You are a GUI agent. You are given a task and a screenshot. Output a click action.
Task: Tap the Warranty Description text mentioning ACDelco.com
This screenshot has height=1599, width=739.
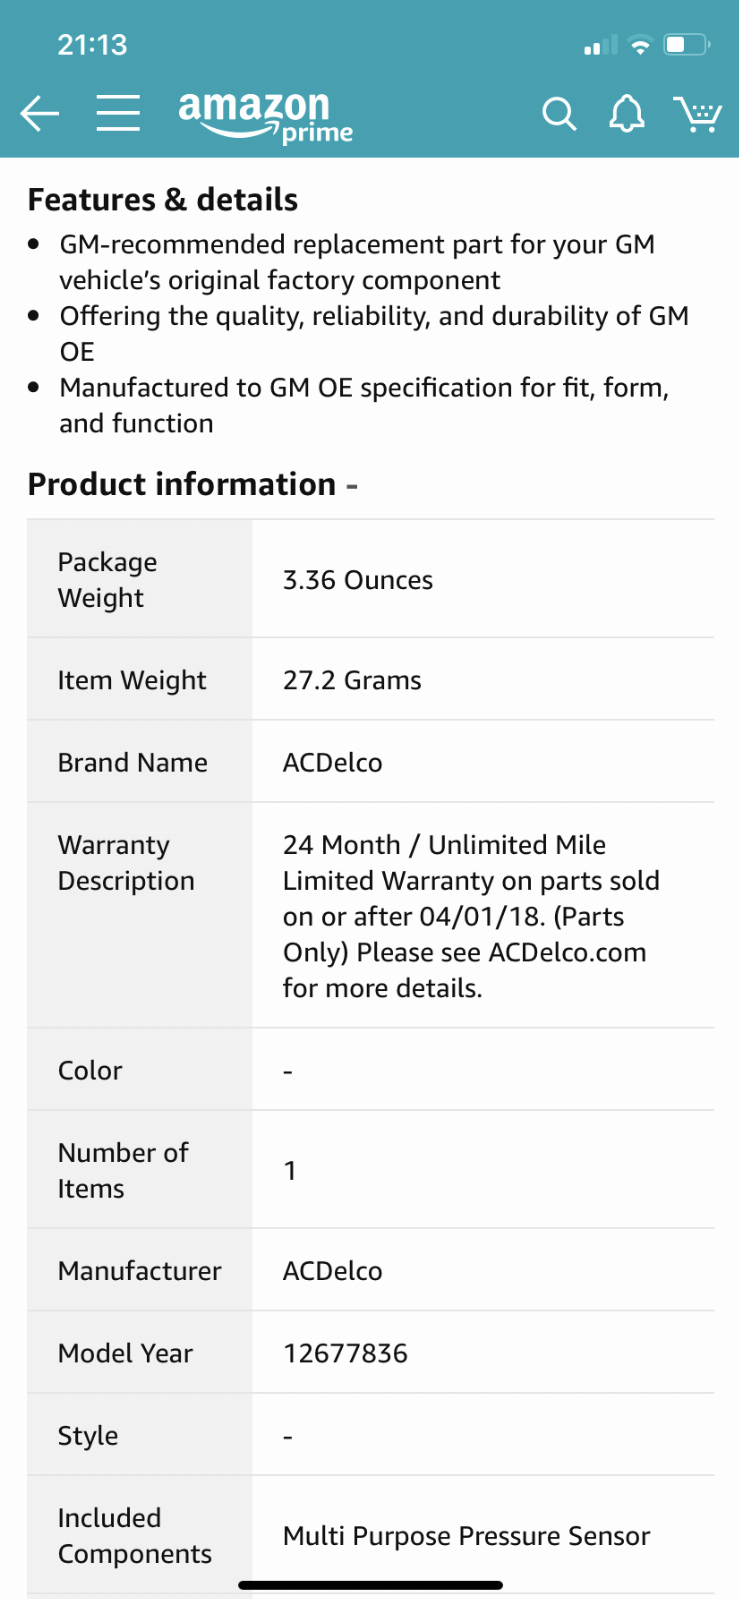pos(471,916)
